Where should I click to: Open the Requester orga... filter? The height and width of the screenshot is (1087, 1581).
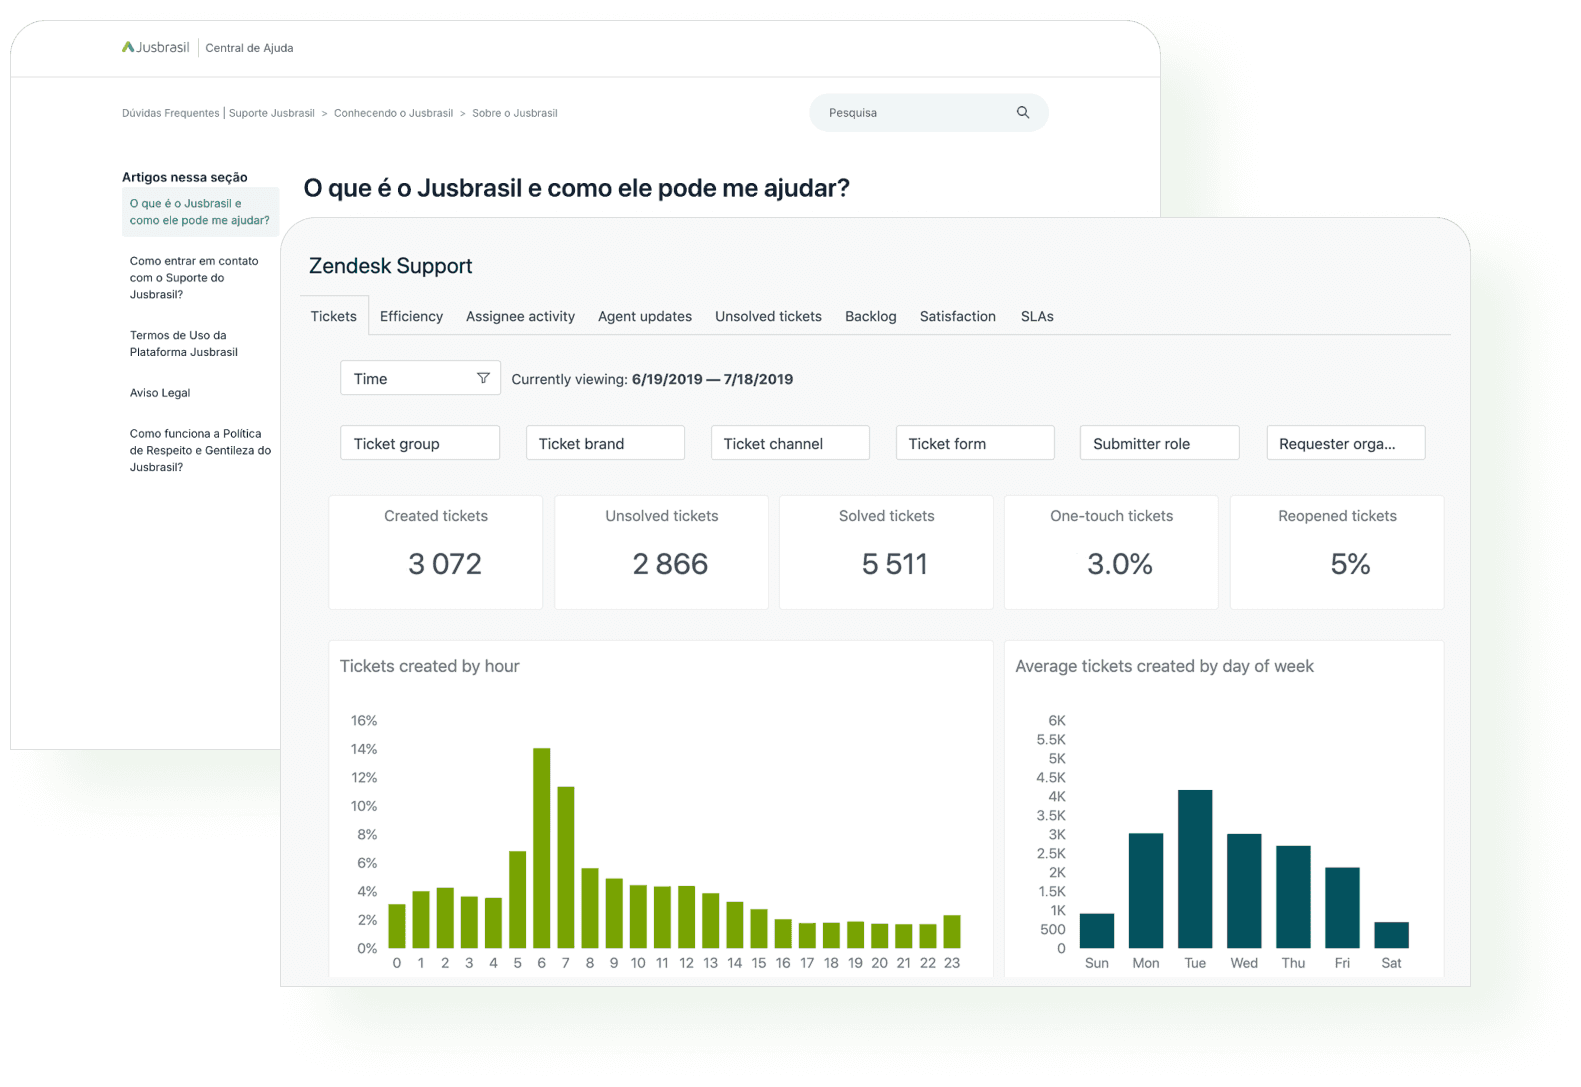tap(1346, 443)
